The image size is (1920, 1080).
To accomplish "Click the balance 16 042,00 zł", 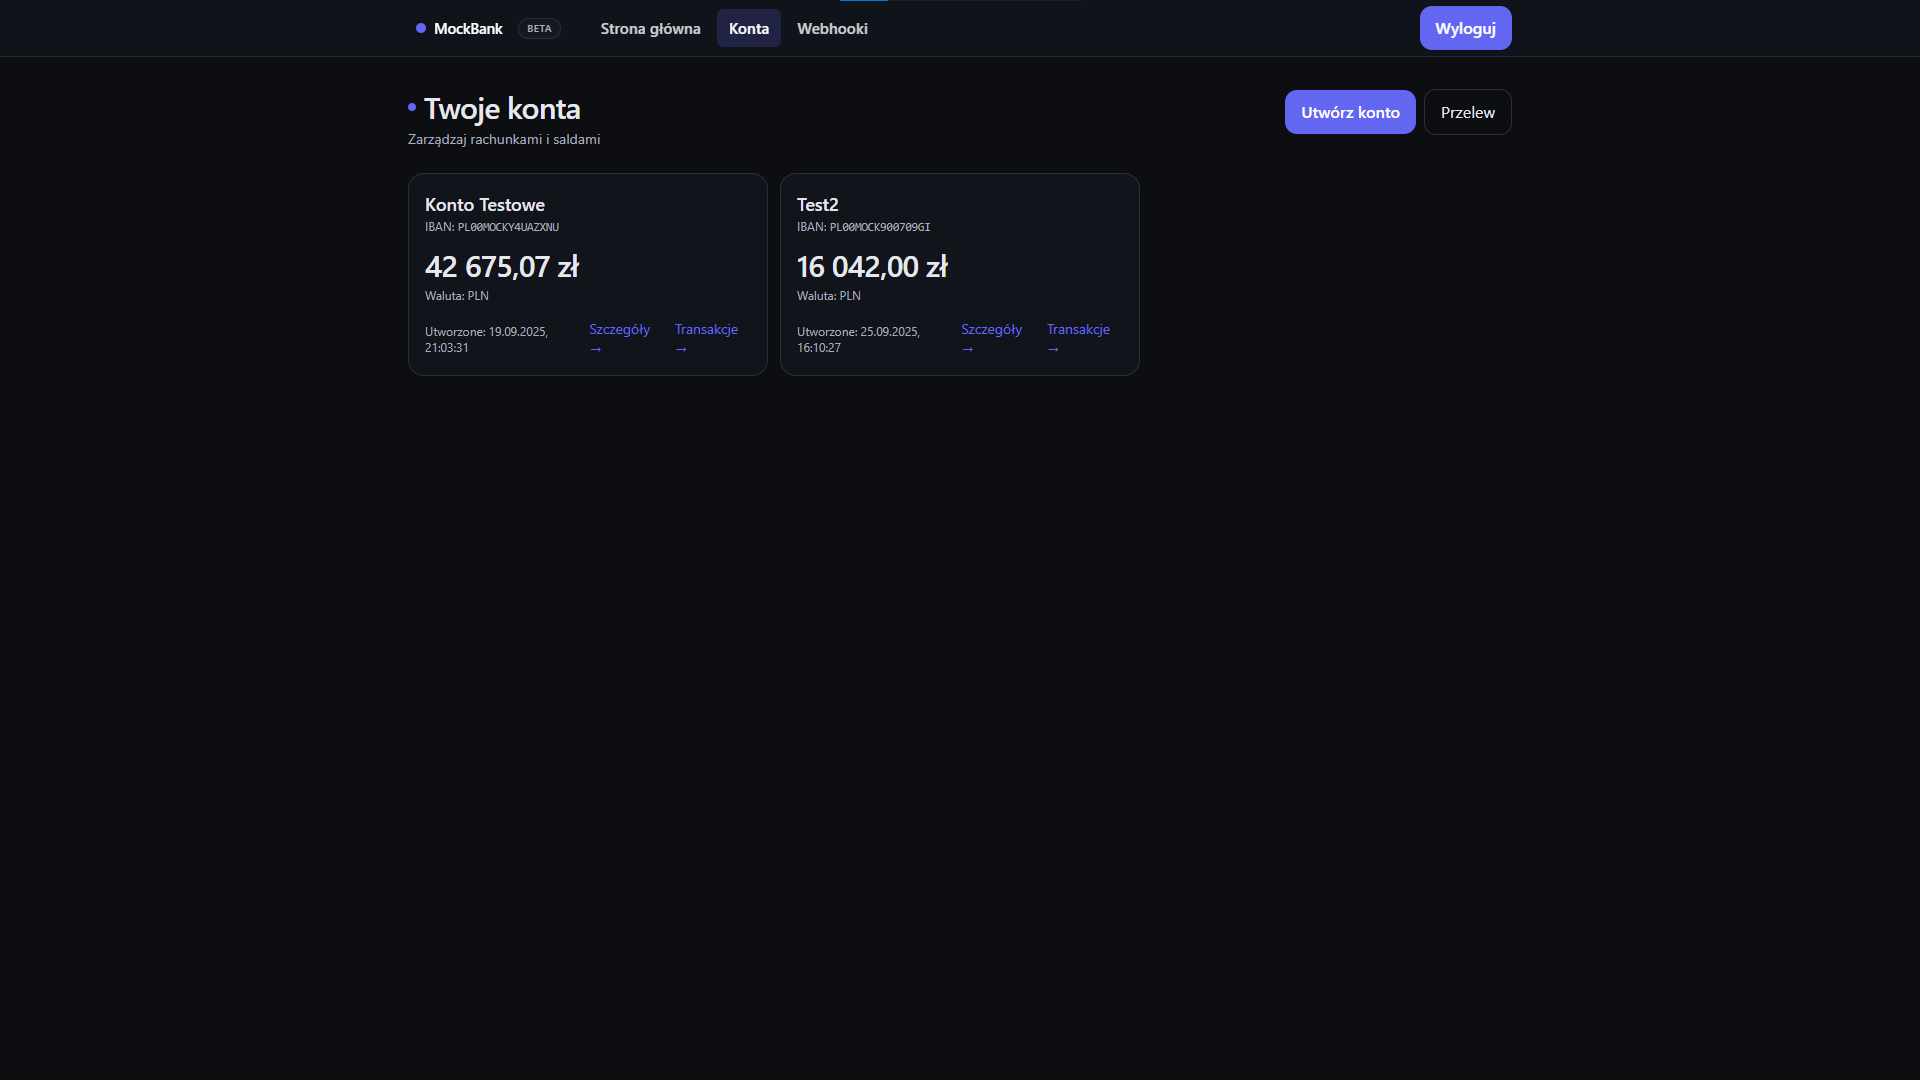I will coord(872,267).
